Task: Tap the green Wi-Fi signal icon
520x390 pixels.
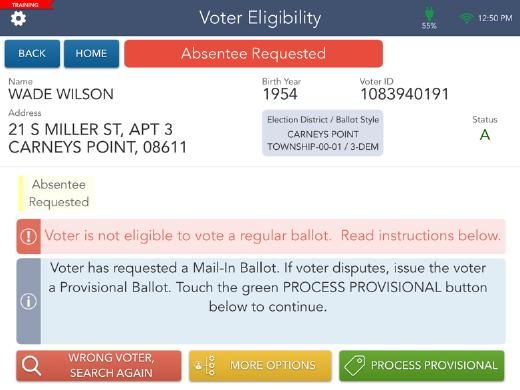Action: pos(466,18)
